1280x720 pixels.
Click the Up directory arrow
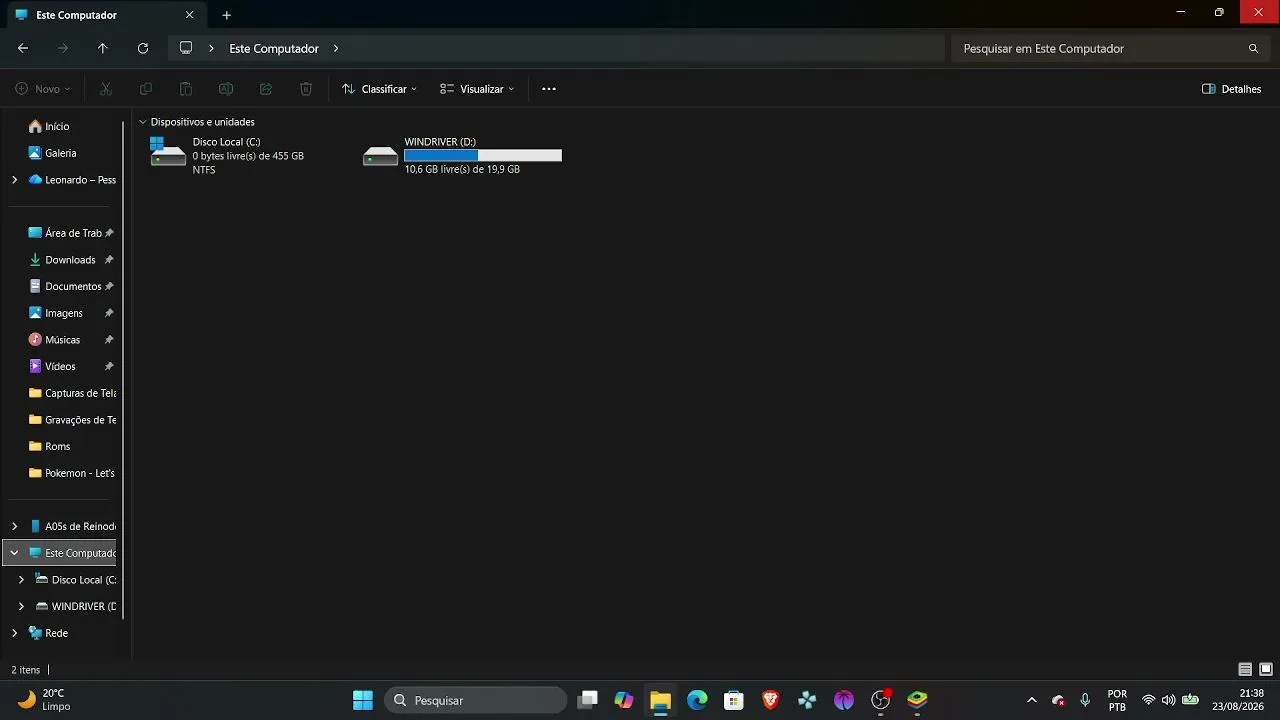pyautogui.click(x=102, y=48)
